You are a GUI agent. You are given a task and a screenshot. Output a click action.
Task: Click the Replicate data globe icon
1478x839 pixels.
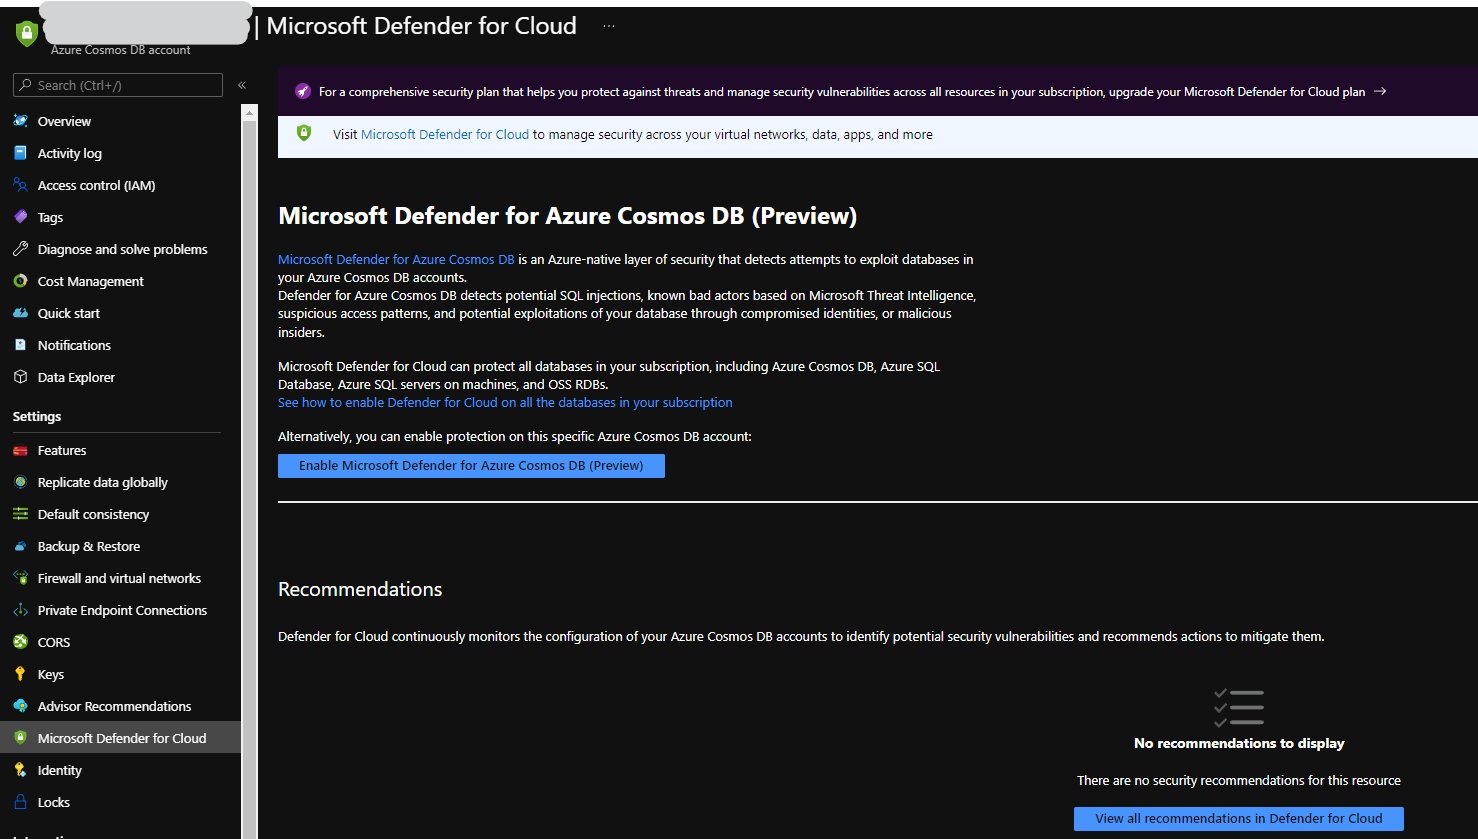click(x=20, y=482)
